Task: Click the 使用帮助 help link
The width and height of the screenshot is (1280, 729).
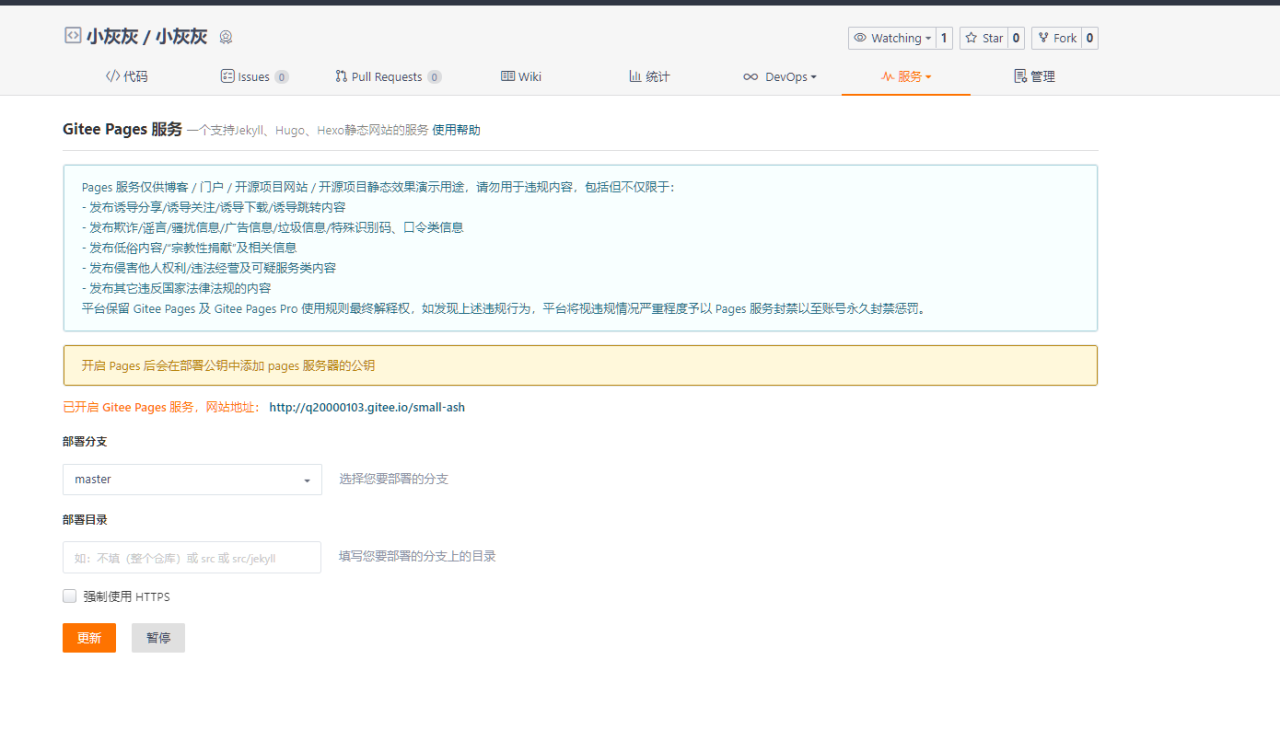Action: tap(456, 130)
